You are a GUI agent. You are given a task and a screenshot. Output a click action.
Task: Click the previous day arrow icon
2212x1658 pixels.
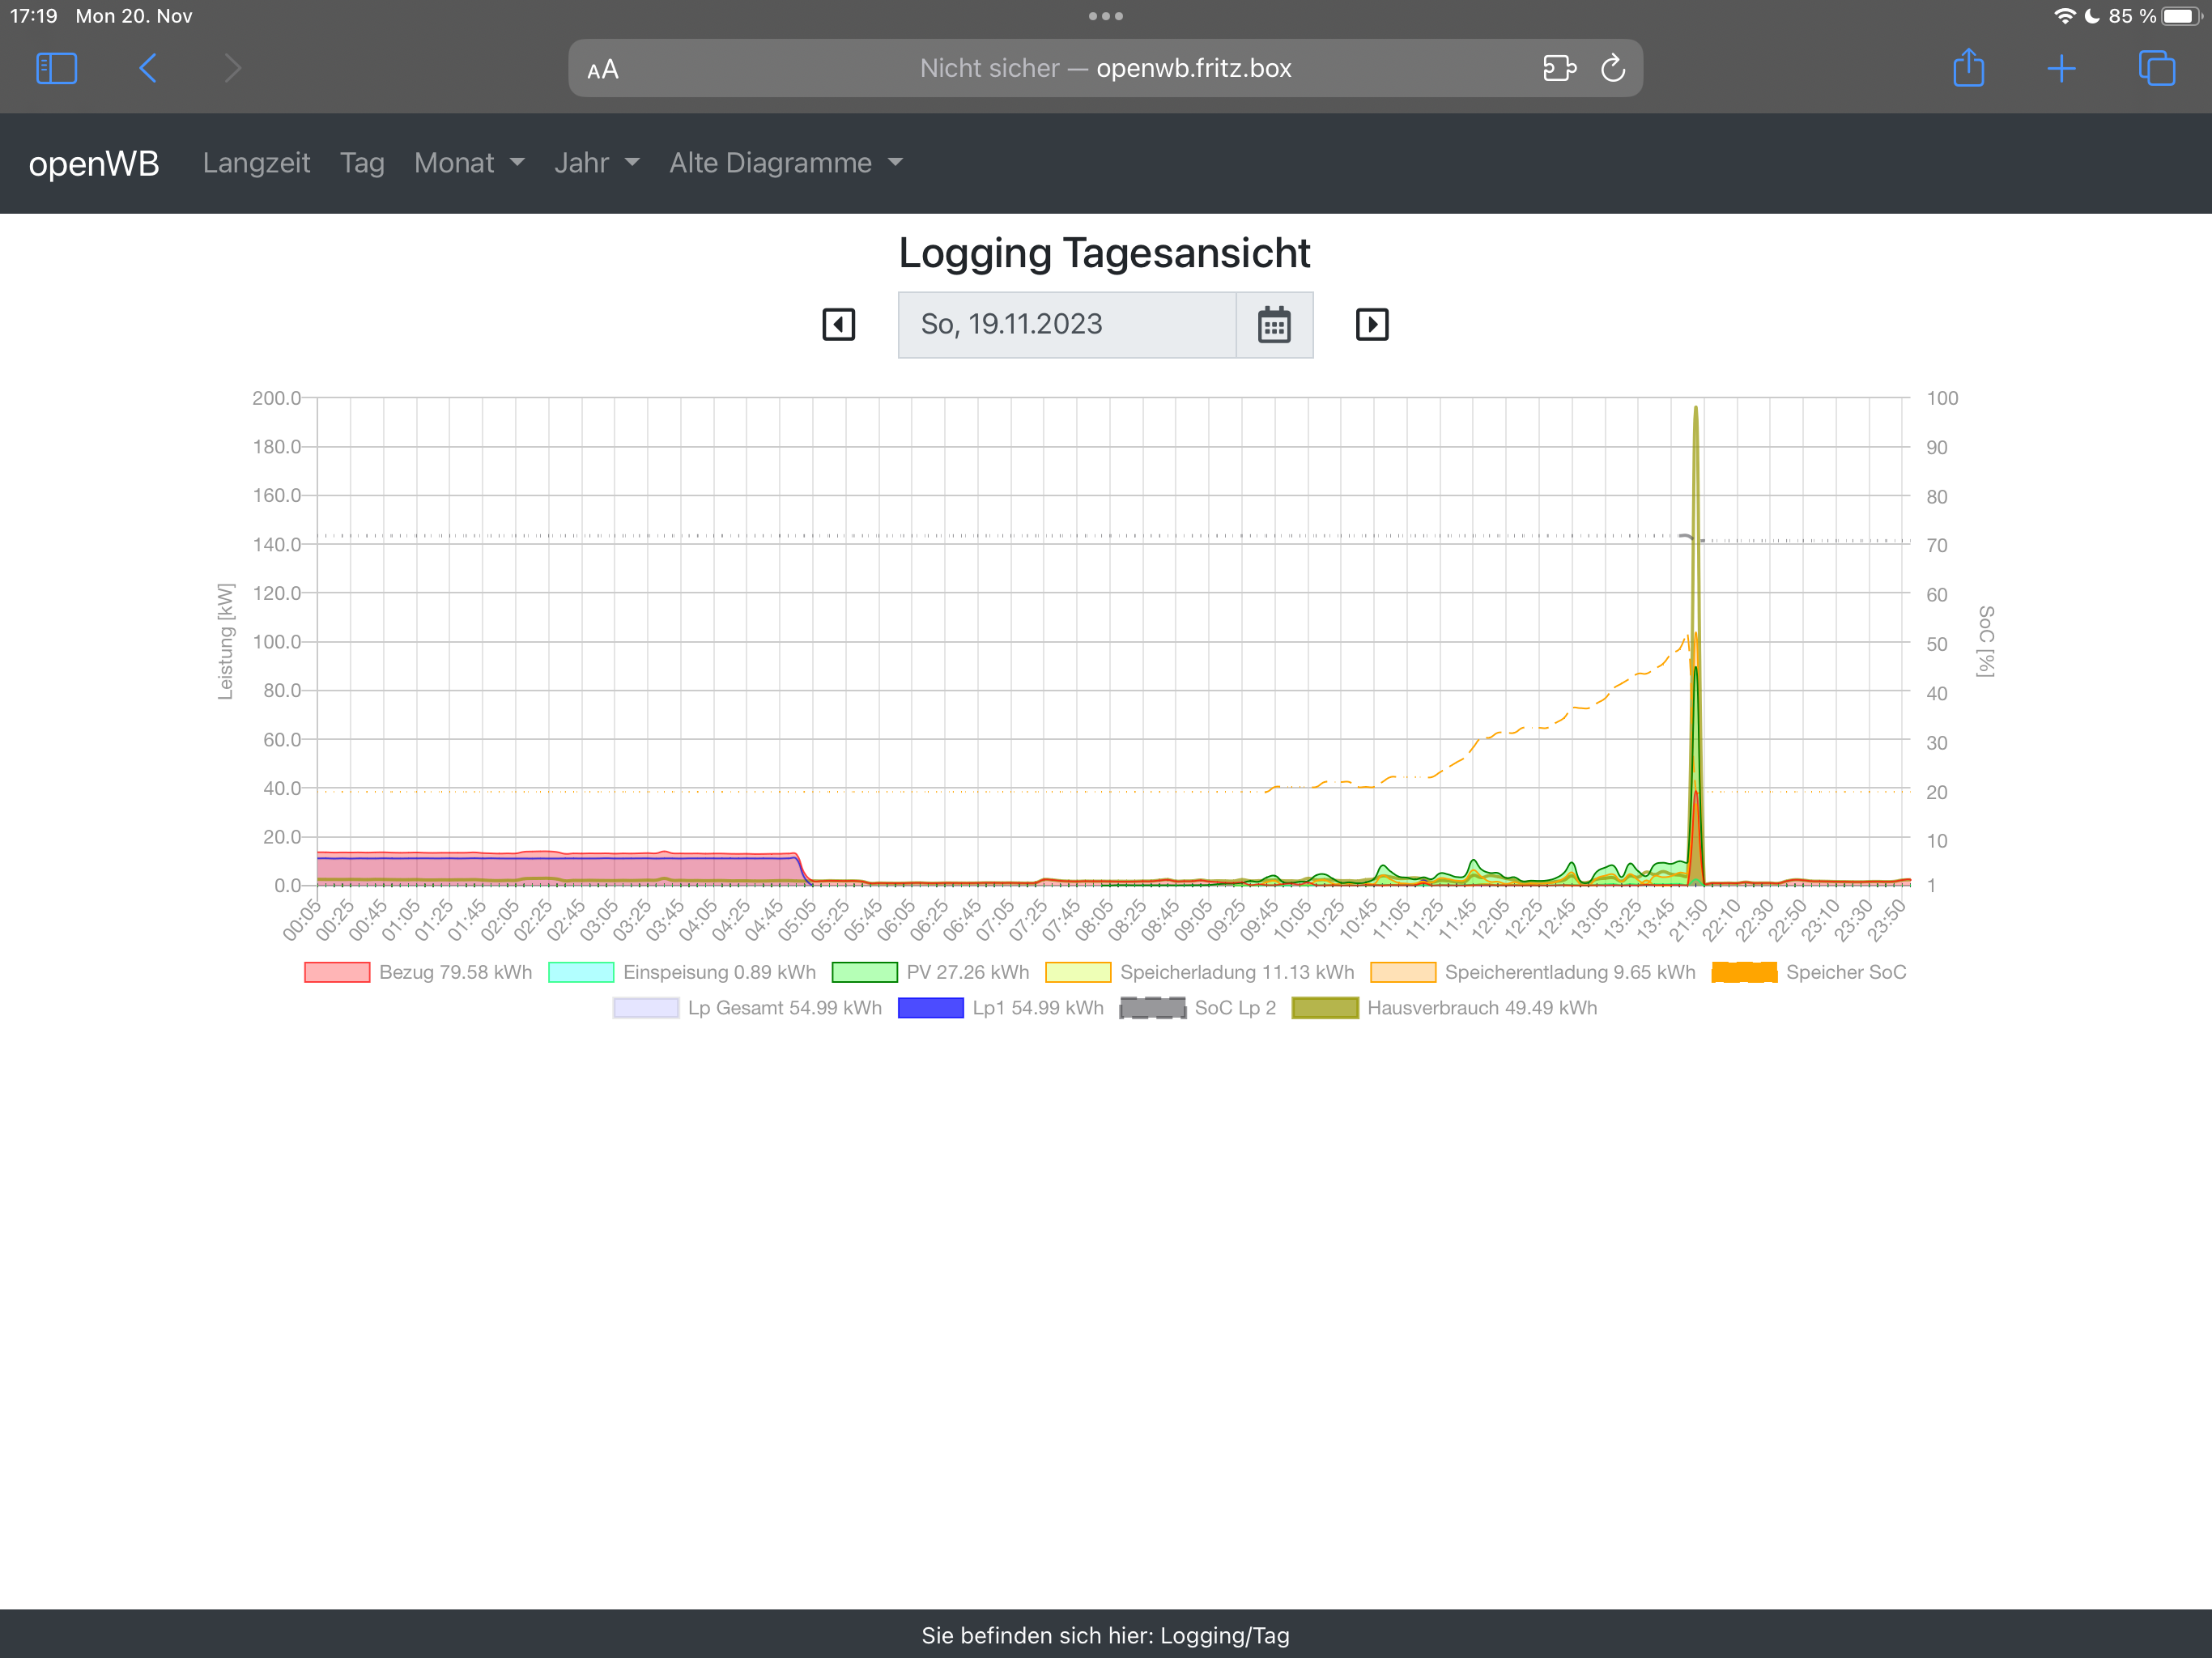point(838,324)
